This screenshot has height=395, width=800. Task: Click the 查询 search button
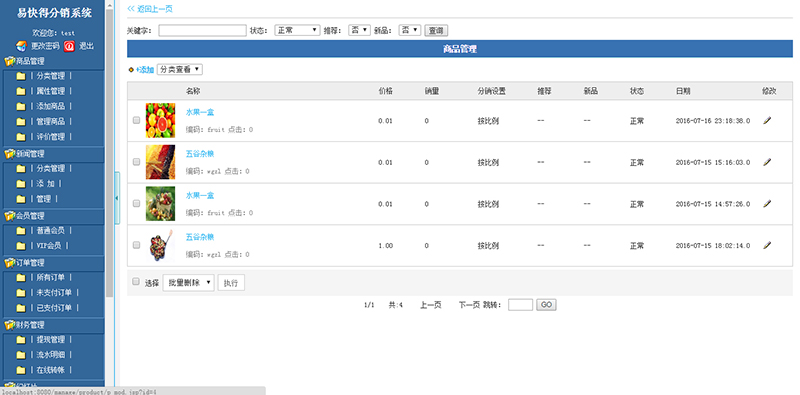[x=436, y=31]
